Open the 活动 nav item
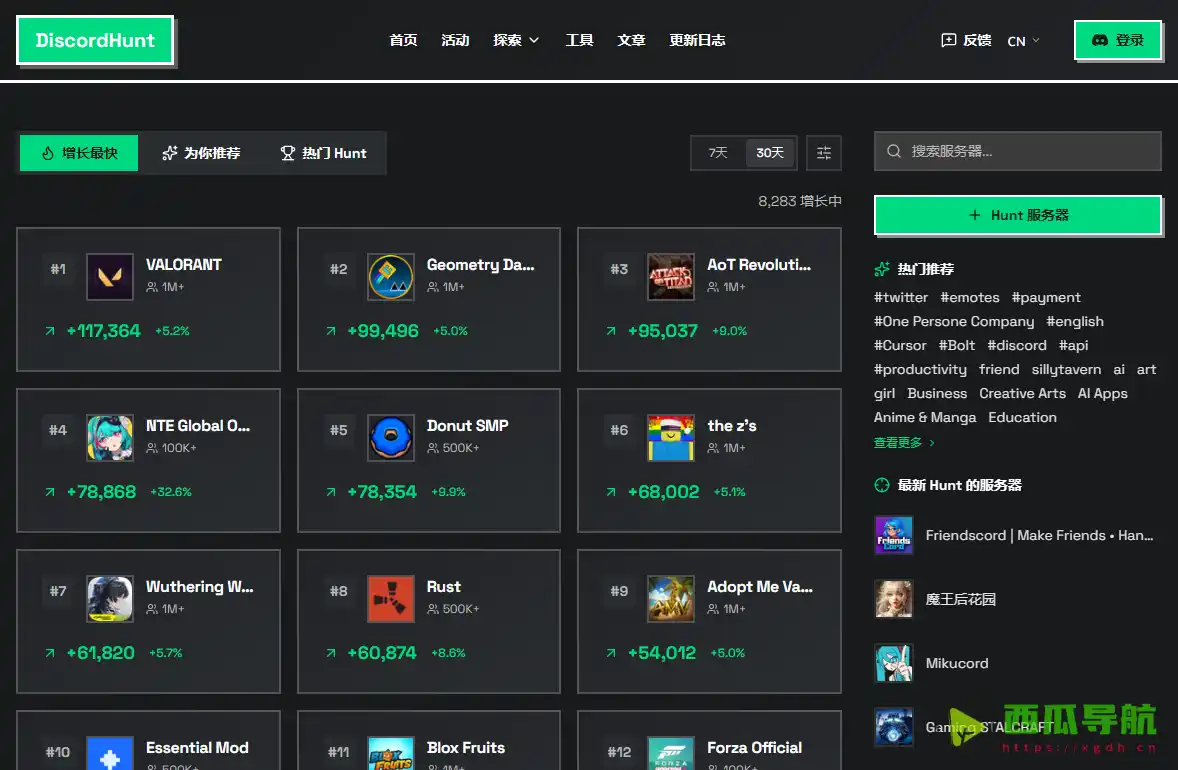Screen dimensions: 1178x770 (455, 41)
